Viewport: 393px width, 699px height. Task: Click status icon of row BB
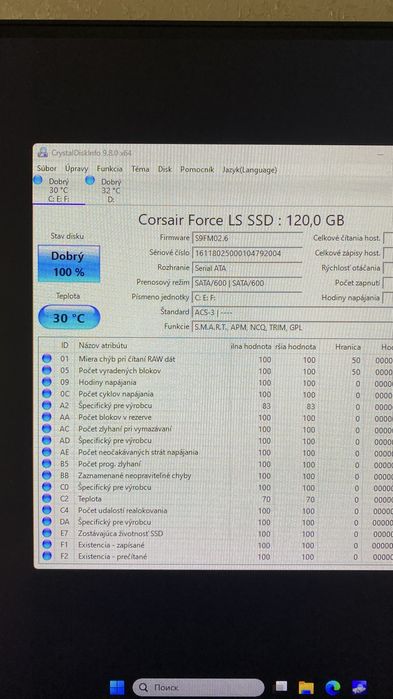47,475
